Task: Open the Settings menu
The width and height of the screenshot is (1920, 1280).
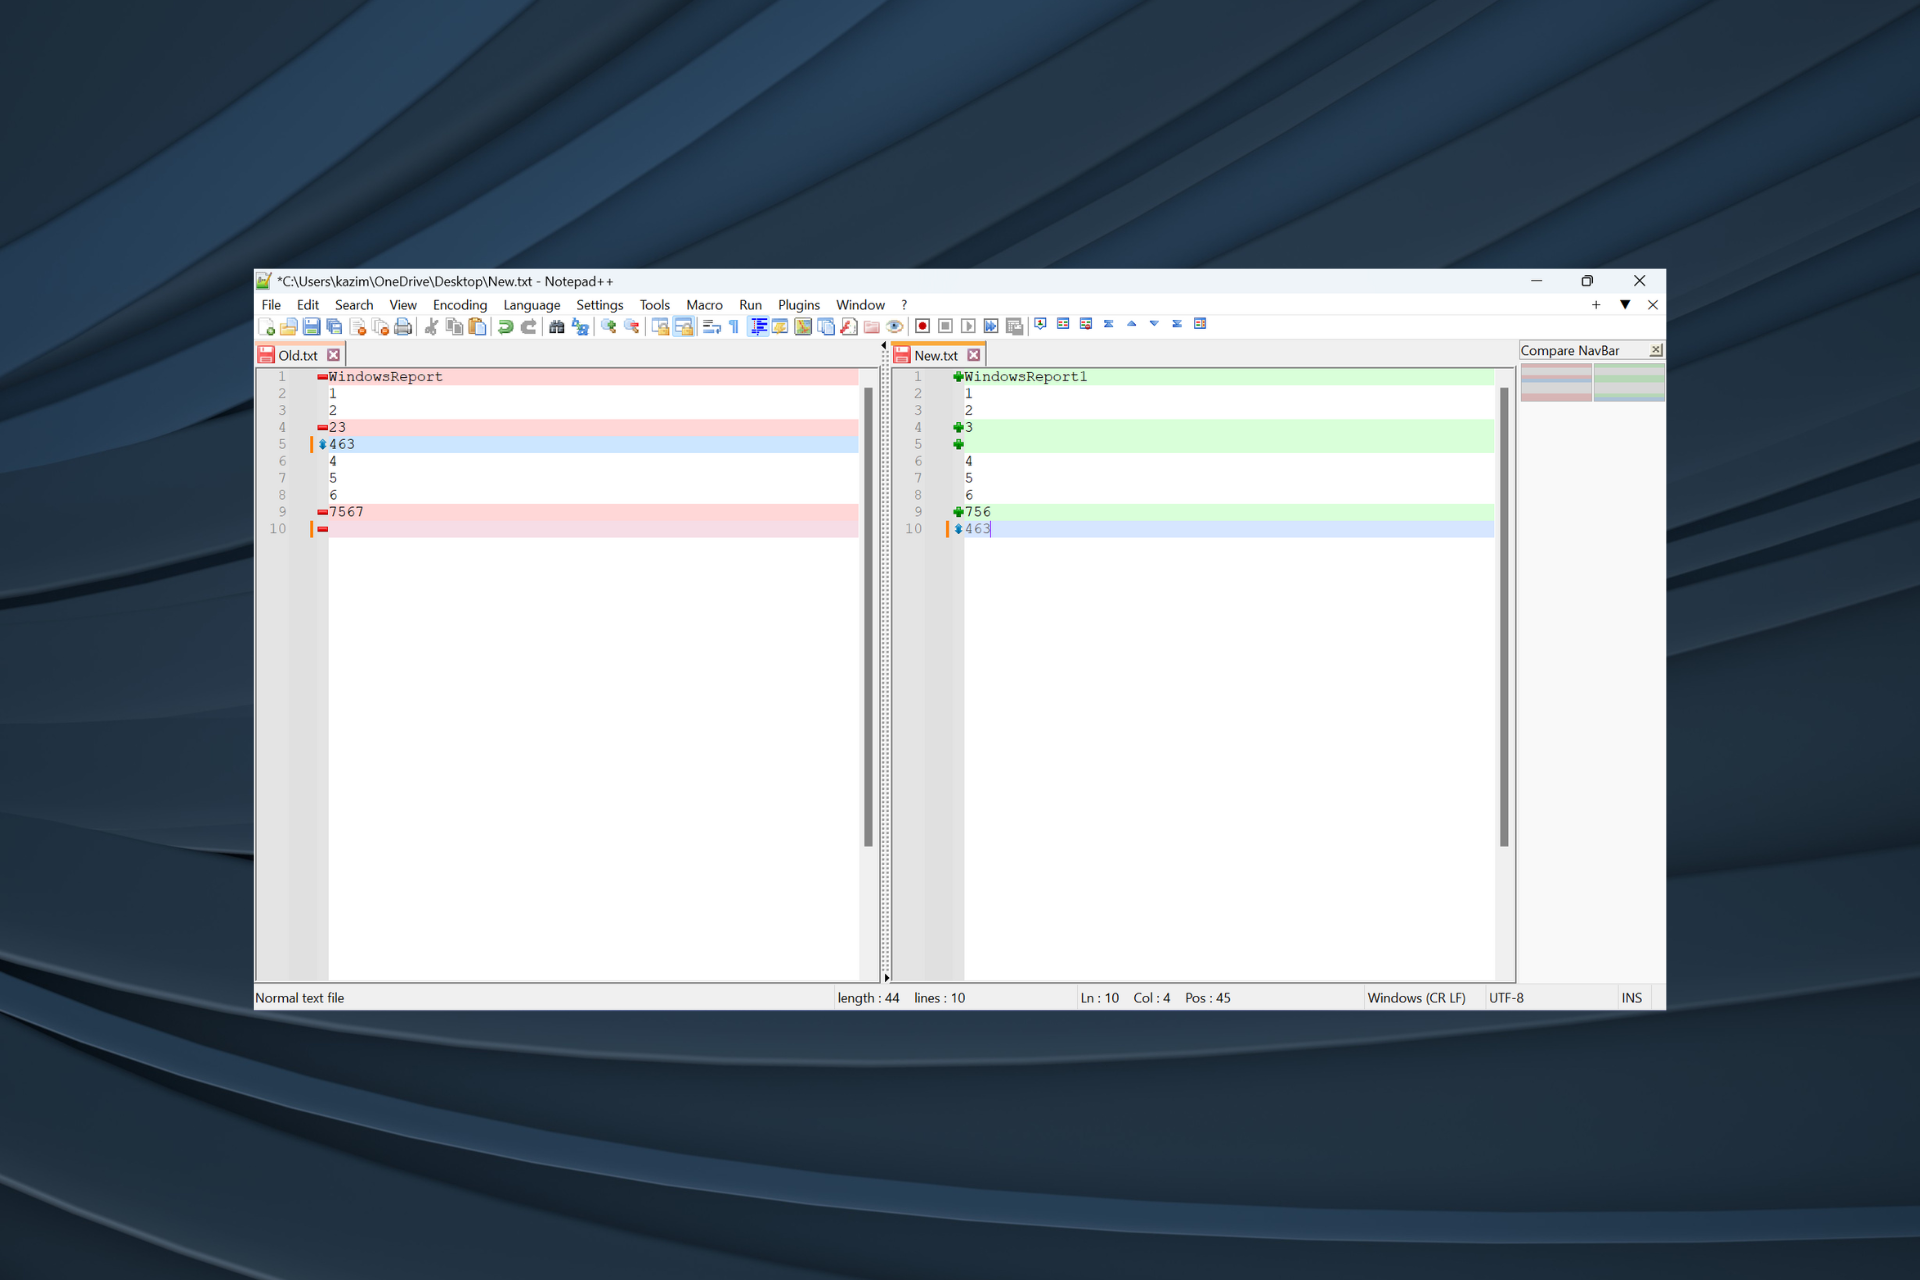Action: pos(599,305)
